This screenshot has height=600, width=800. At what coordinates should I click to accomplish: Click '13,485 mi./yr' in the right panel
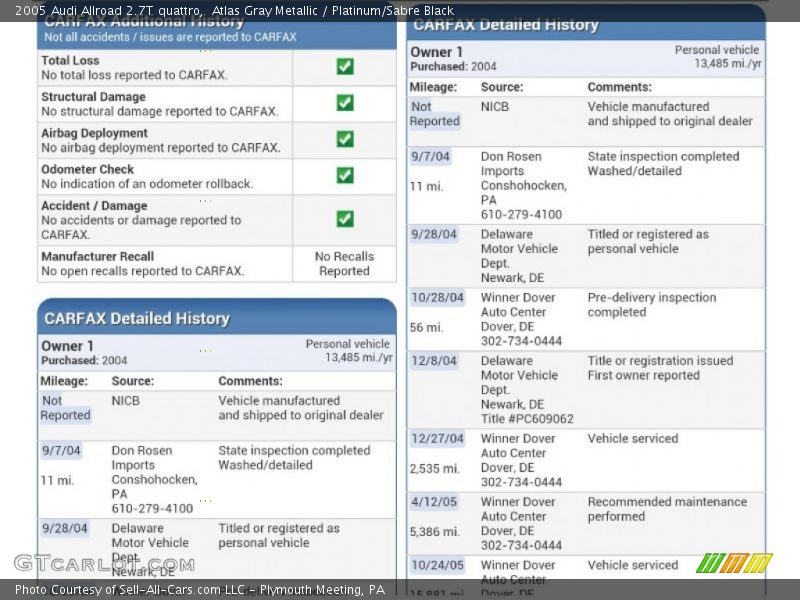[728, 64]
